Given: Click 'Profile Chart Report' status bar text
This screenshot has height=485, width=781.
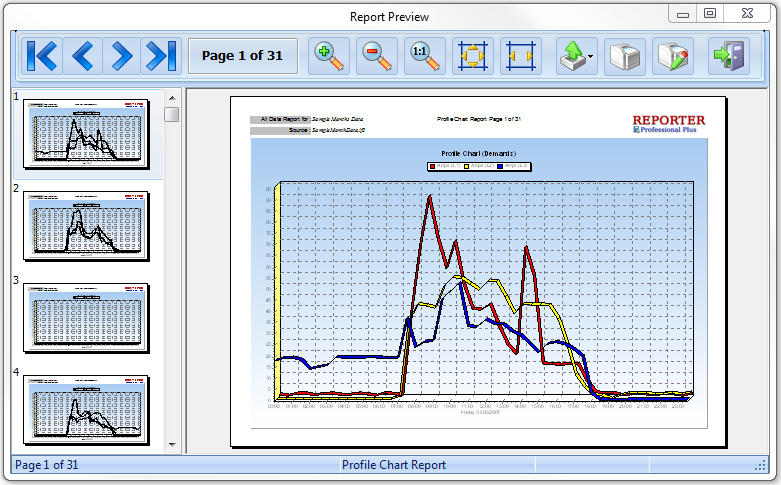Looking at the screenshot, I should coord(393,465).
